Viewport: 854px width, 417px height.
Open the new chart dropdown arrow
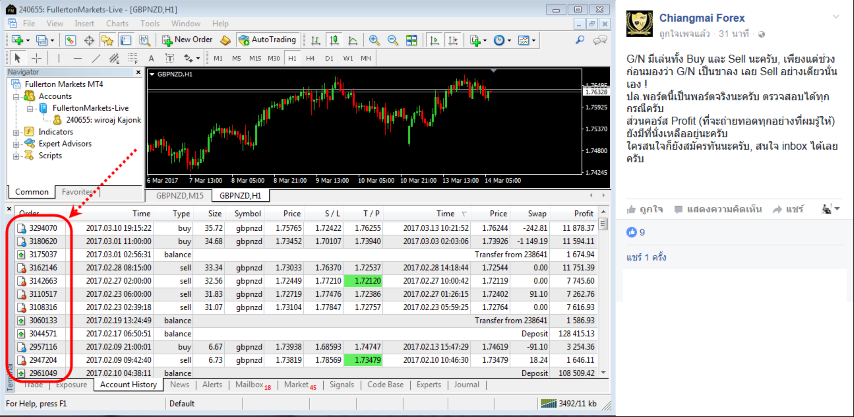click(28, 40)
